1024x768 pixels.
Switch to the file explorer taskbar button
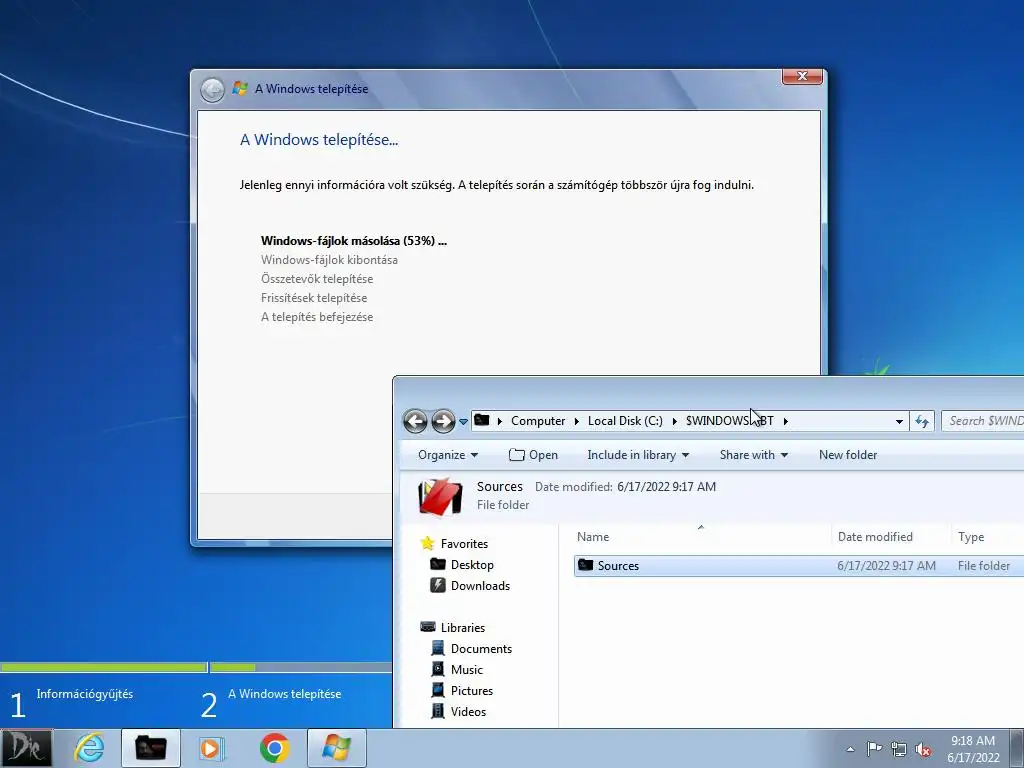click(151, 748)
